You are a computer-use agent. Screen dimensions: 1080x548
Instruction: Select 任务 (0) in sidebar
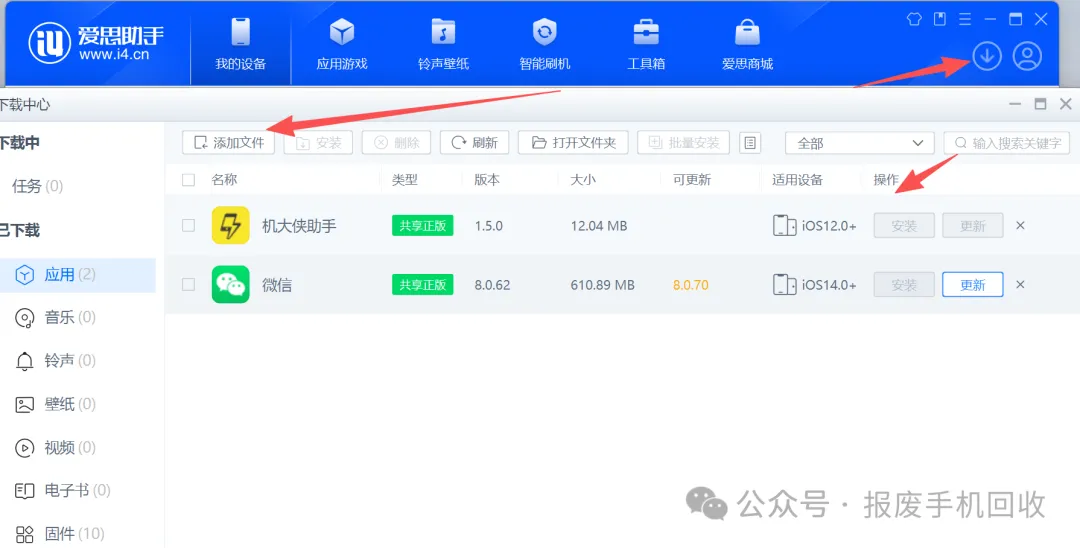[x=37, y=186]
